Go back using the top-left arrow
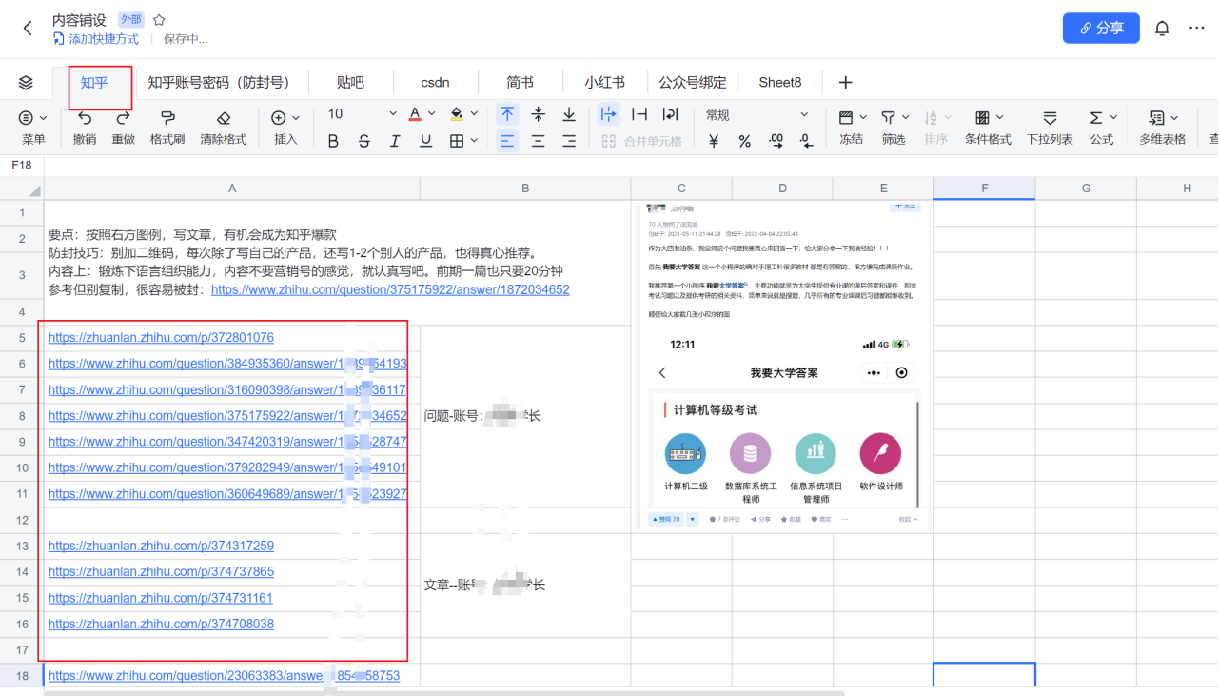The height and width of the screenshot is (696, 1219). 27,28
